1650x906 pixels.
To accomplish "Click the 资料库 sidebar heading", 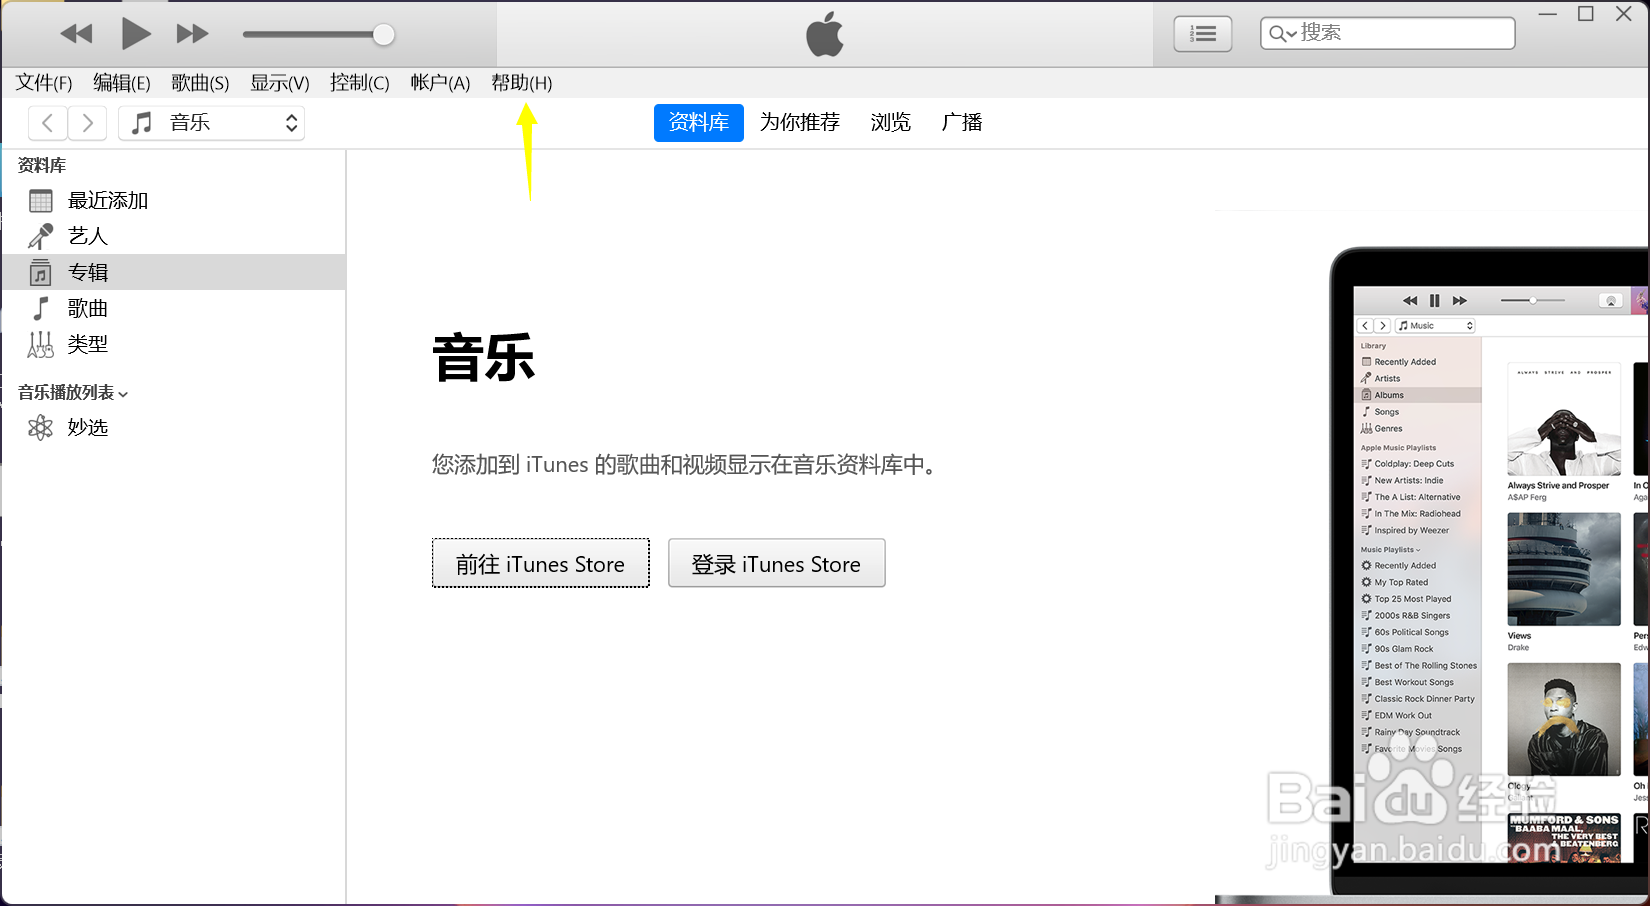I will (42, 165).
